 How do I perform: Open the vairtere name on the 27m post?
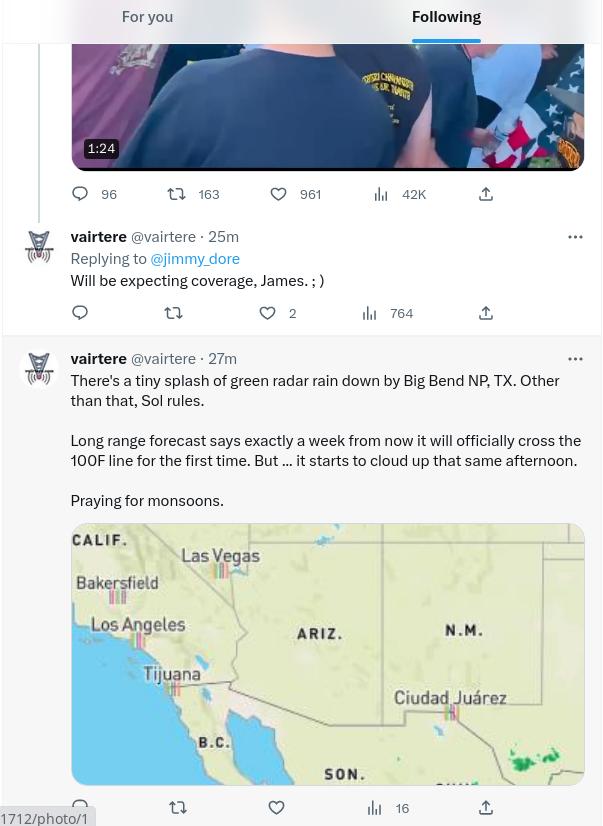(x=98, y=358)
